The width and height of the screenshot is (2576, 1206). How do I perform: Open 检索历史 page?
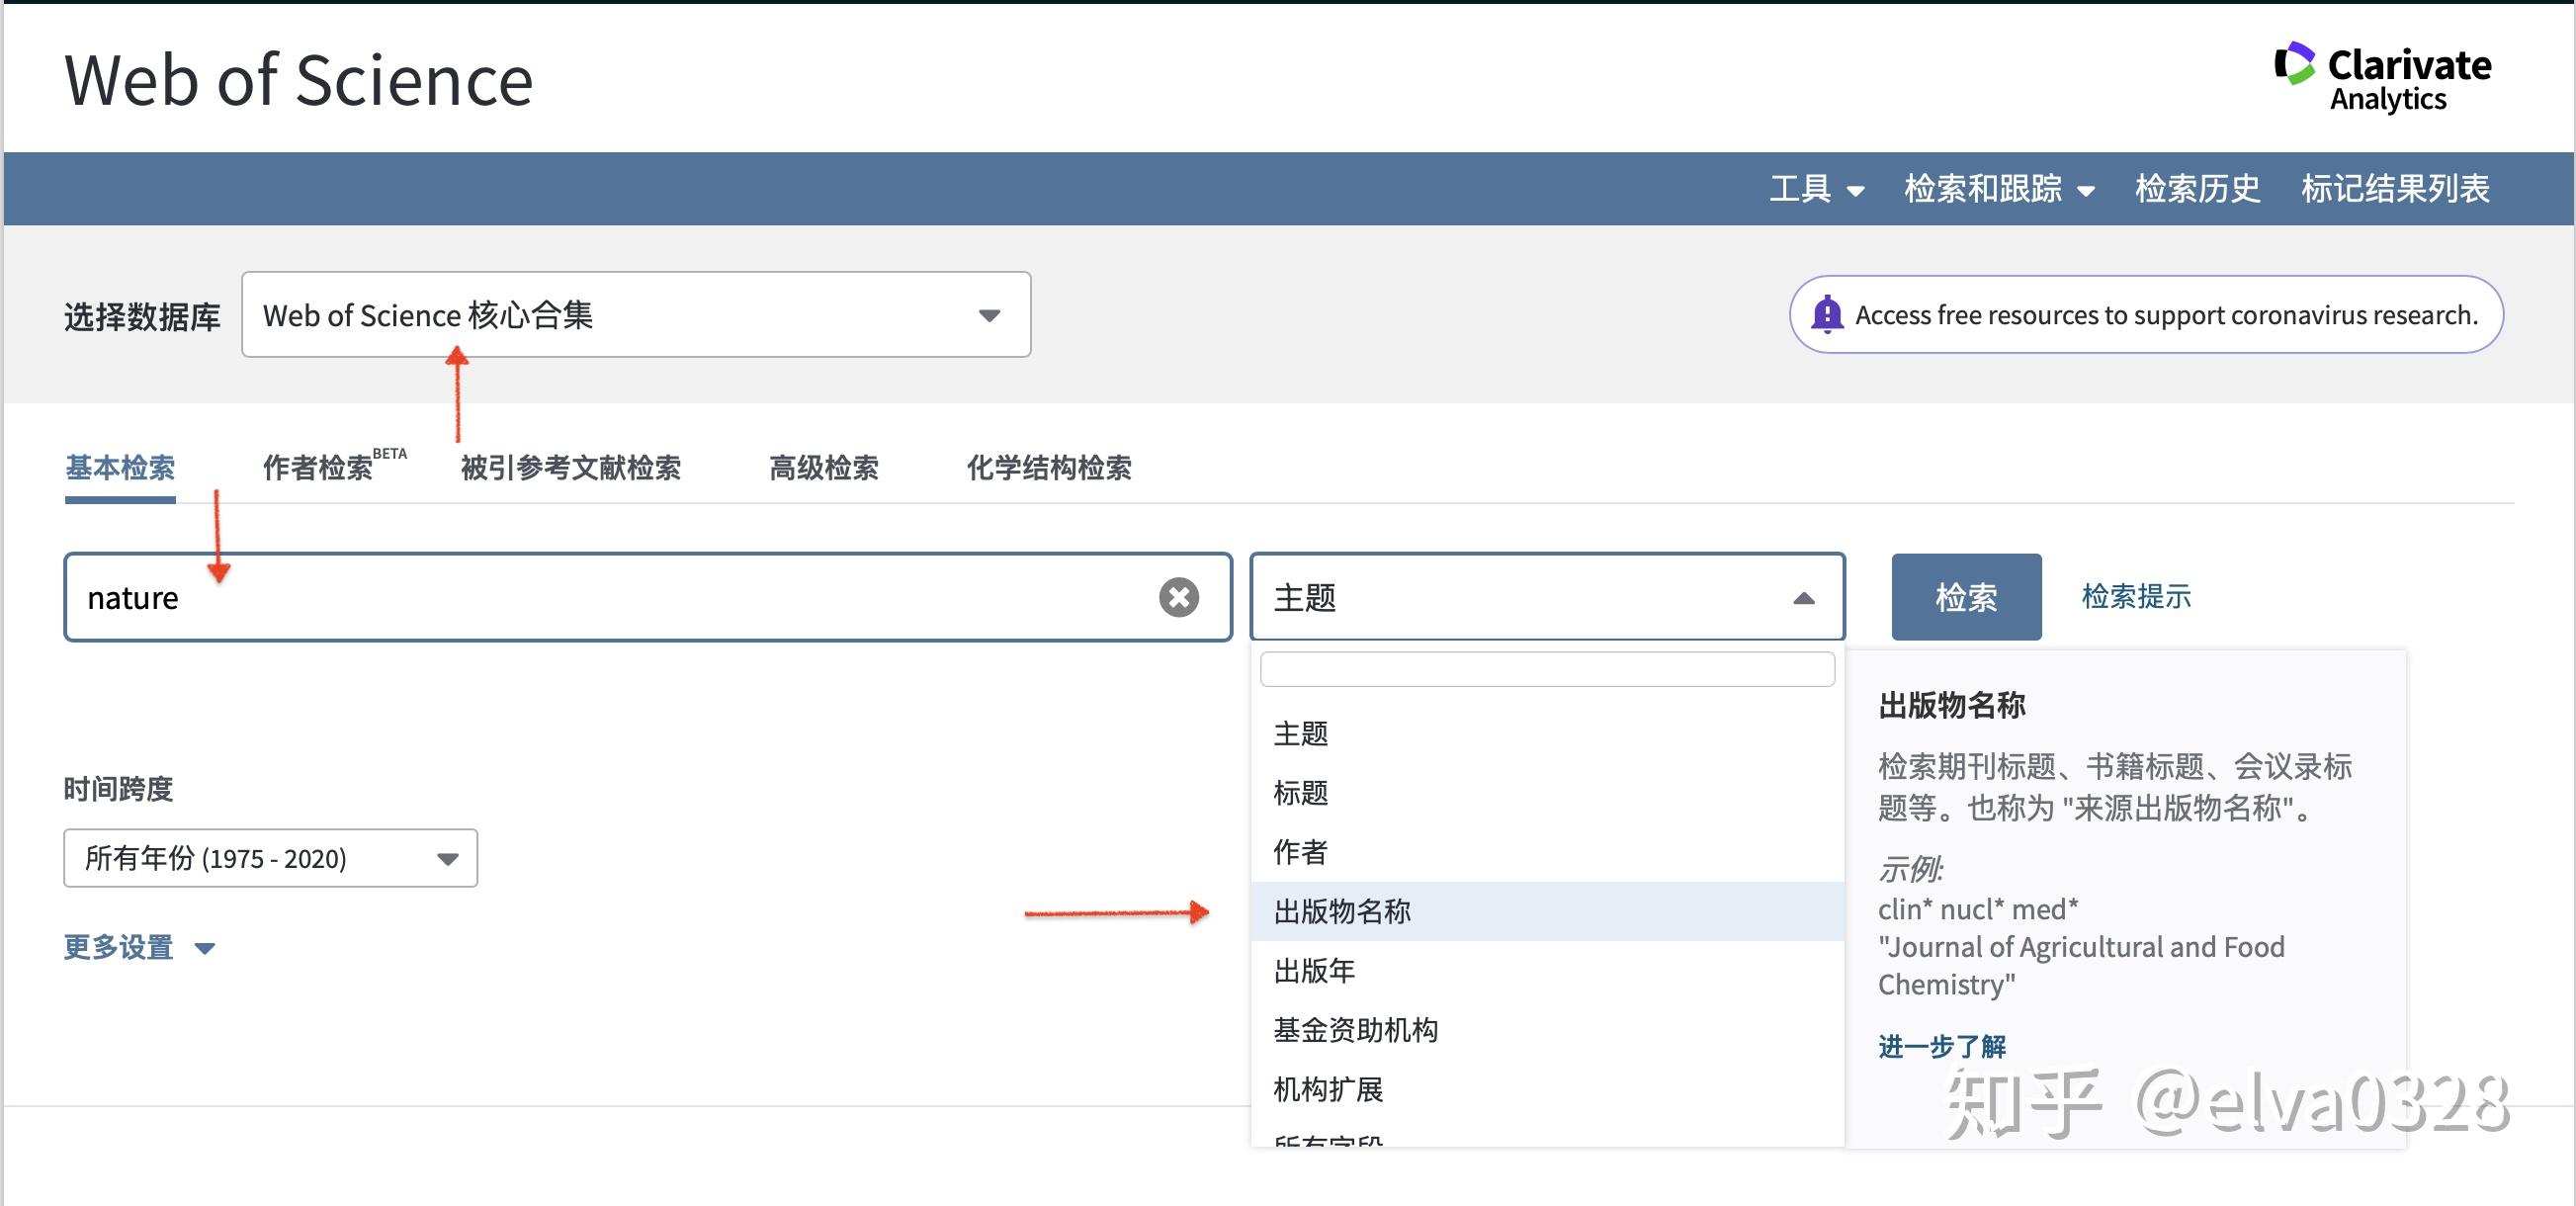coord(2197,188)
